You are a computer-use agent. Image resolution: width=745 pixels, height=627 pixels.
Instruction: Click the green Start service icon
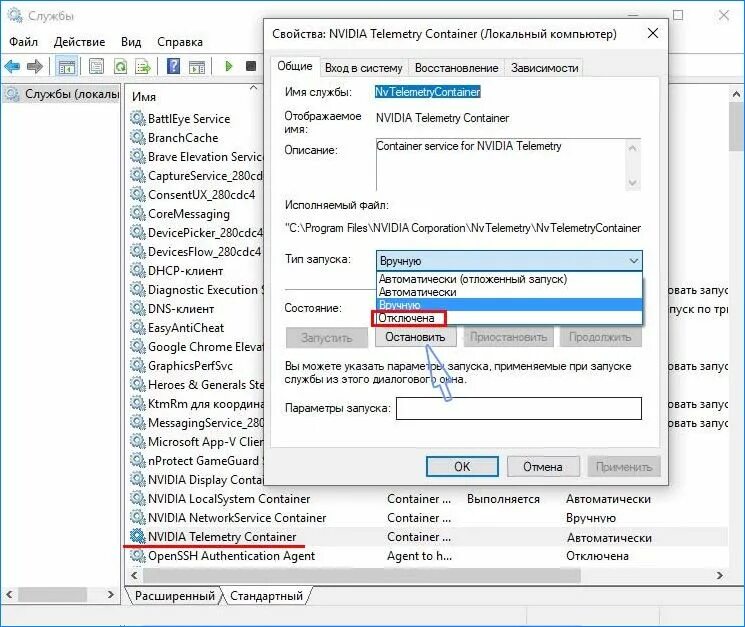tap(229, 66)
